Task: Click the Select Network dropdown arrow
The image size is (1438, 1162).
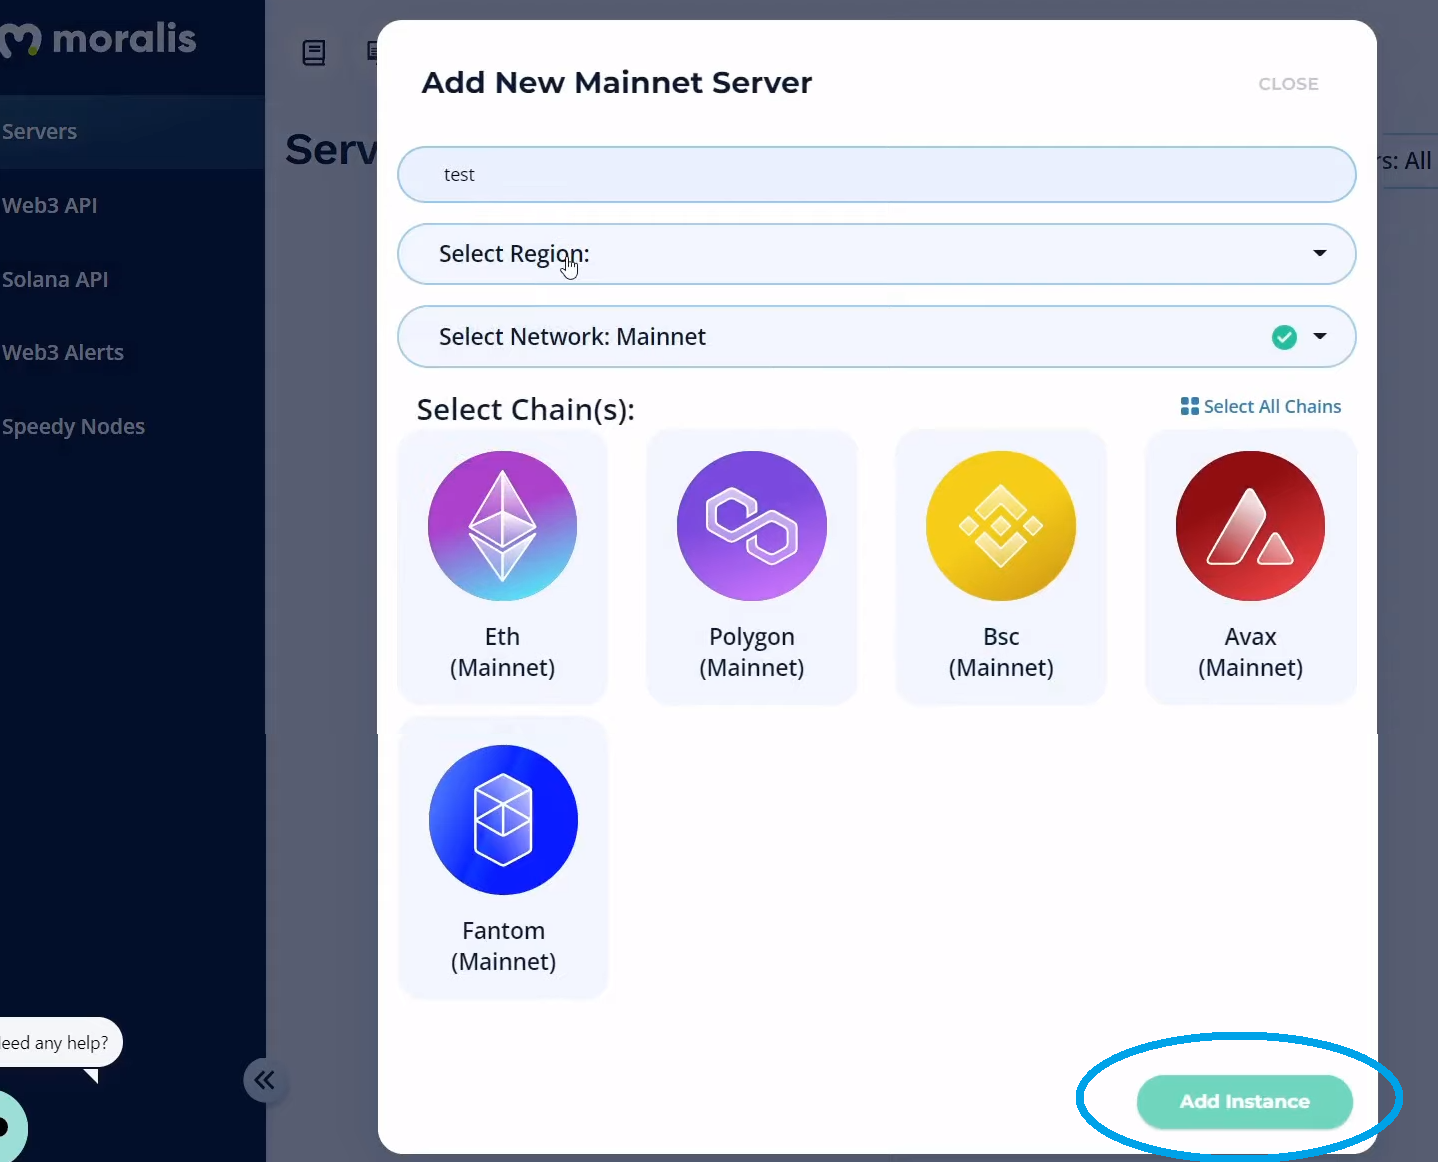Action: pyautogui.click(x=1320, y=336)
